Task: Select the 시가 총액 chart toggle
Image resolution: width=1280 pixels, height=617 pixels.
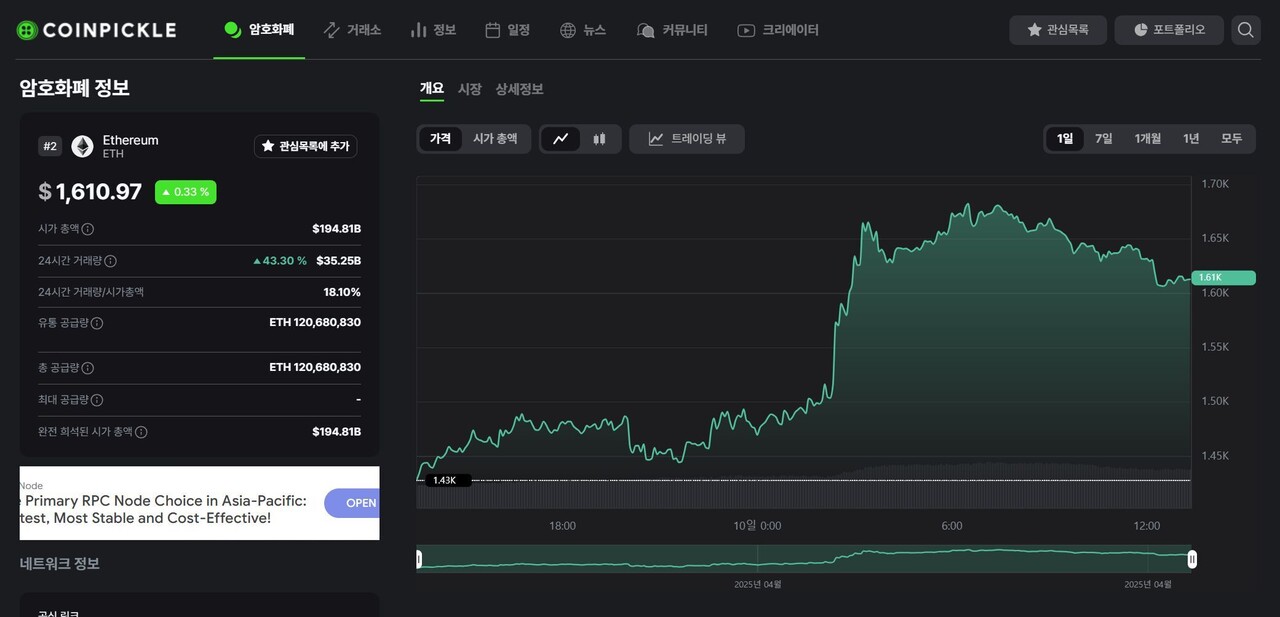Action: click(495, 139)
